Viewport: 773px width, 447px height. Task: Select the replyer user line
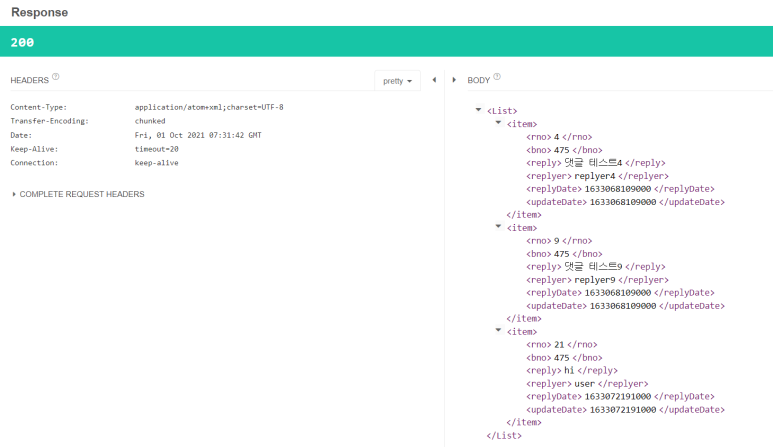point(587,383)
